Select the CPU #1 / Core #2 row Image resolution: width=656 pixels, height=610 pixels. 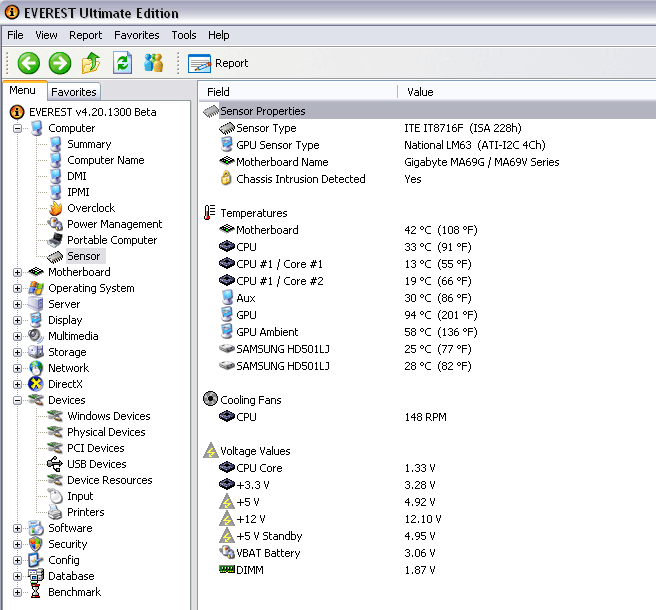pyautogui.click(x=428, y=281)
